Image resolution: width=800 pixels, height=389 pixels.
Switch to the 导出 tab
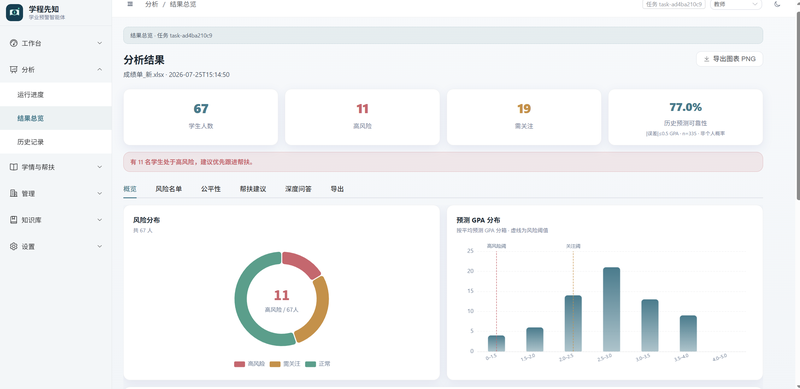(x=337, y=189)
